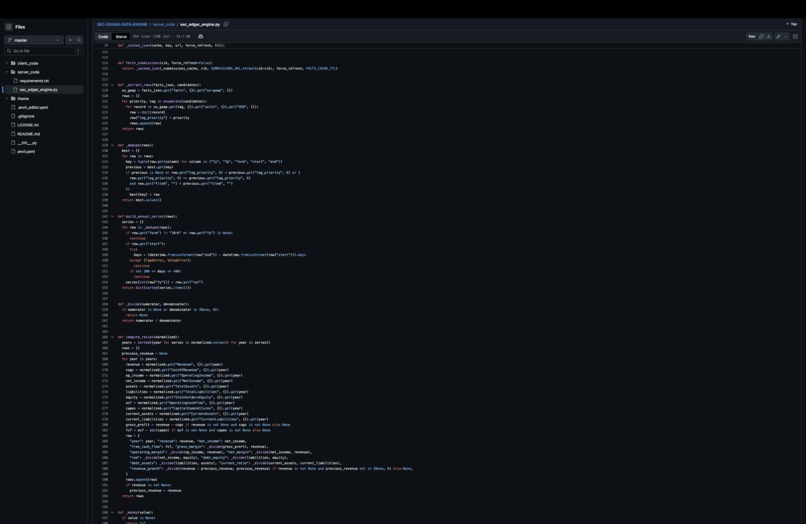Collapse the Files side panel icon
Image resolution: width=806 pixels, height=524 pixels.
pyautogui.click(x=8, y=27)
